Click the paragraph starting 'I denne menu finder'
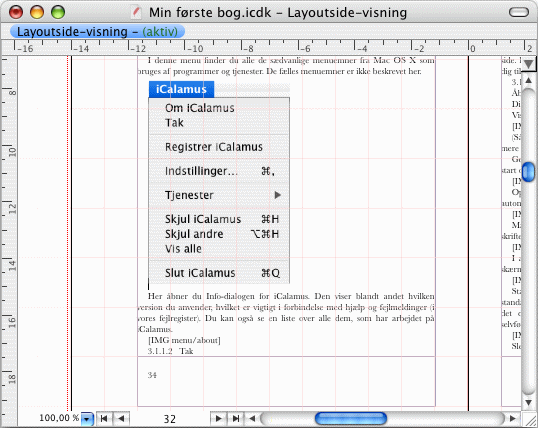This screenshot has height=428, width=538. pos(286,66)
